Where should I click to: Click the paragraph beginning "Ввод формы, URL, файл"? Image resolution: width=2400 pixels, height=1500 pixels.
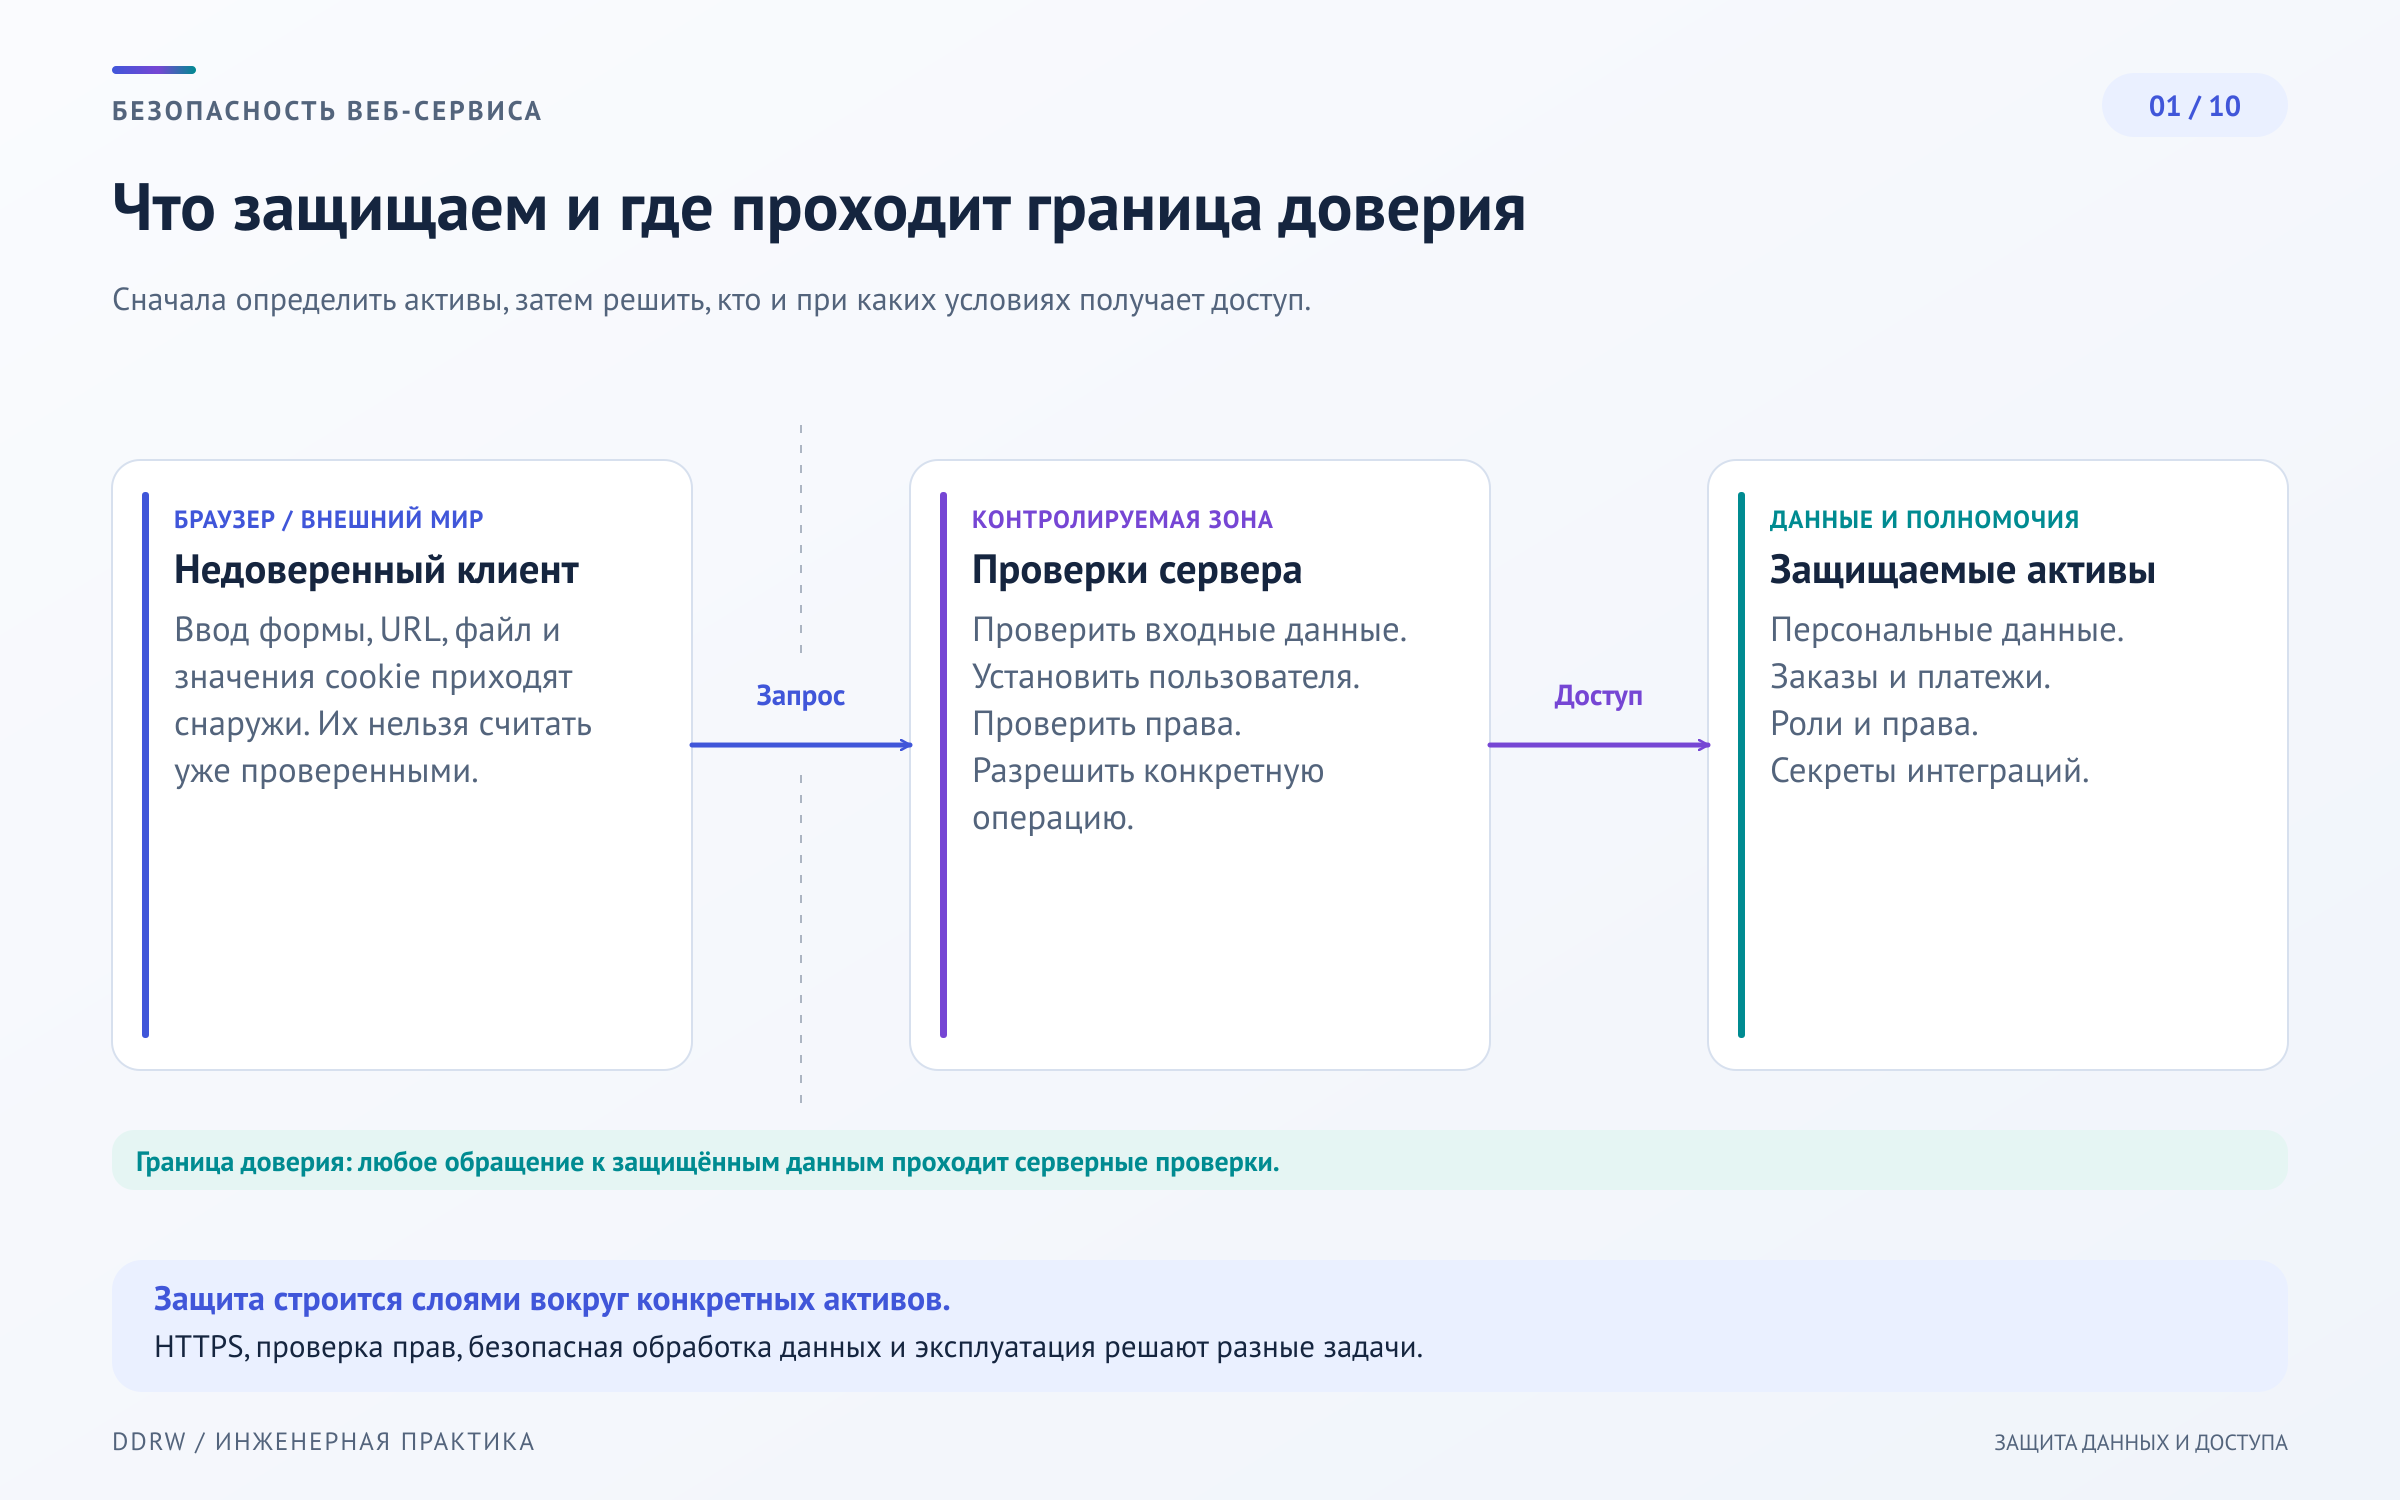[x=383, y=700]
